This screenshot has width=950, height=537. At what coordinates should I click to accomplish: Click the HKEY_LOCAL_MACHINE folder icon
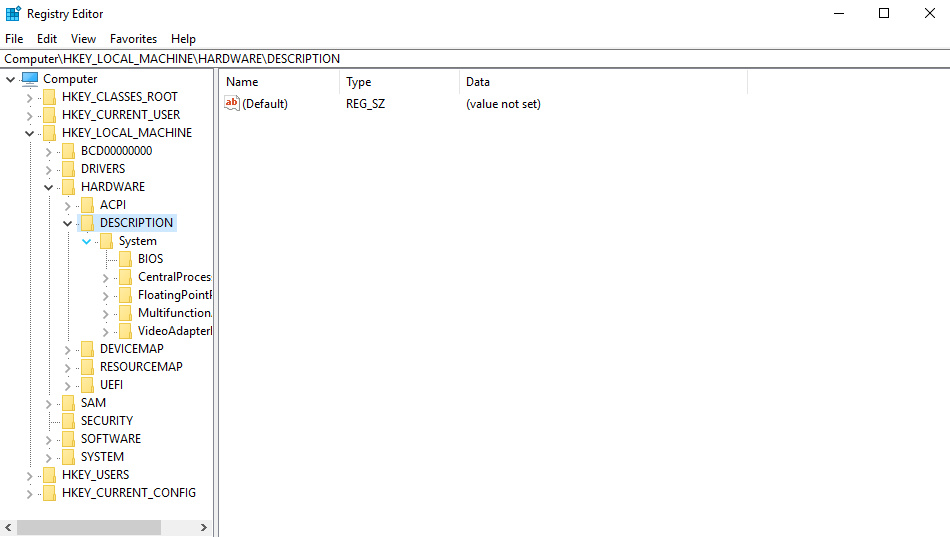(x=50, y=133)
